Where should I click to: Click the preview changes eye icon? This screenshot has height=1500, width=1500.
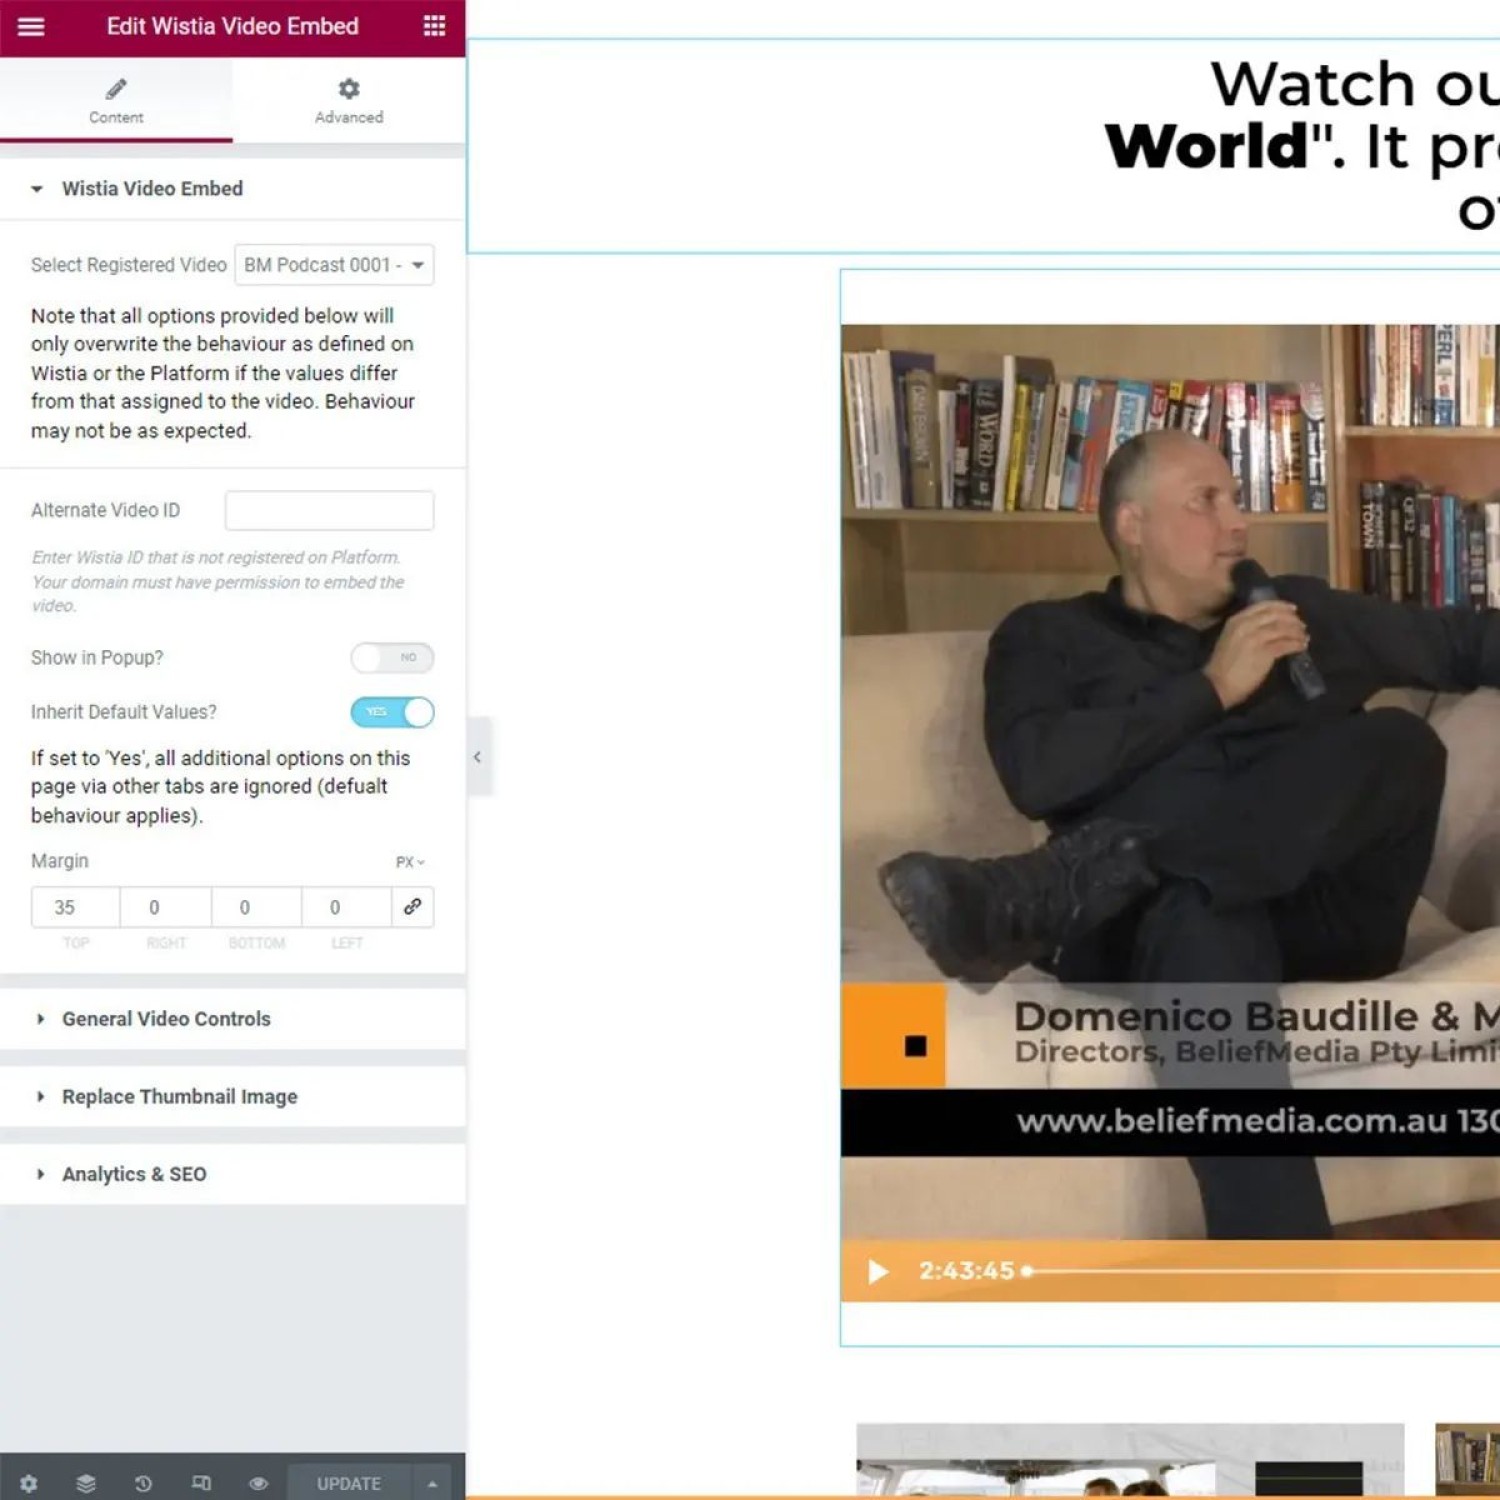[258, 1483]
